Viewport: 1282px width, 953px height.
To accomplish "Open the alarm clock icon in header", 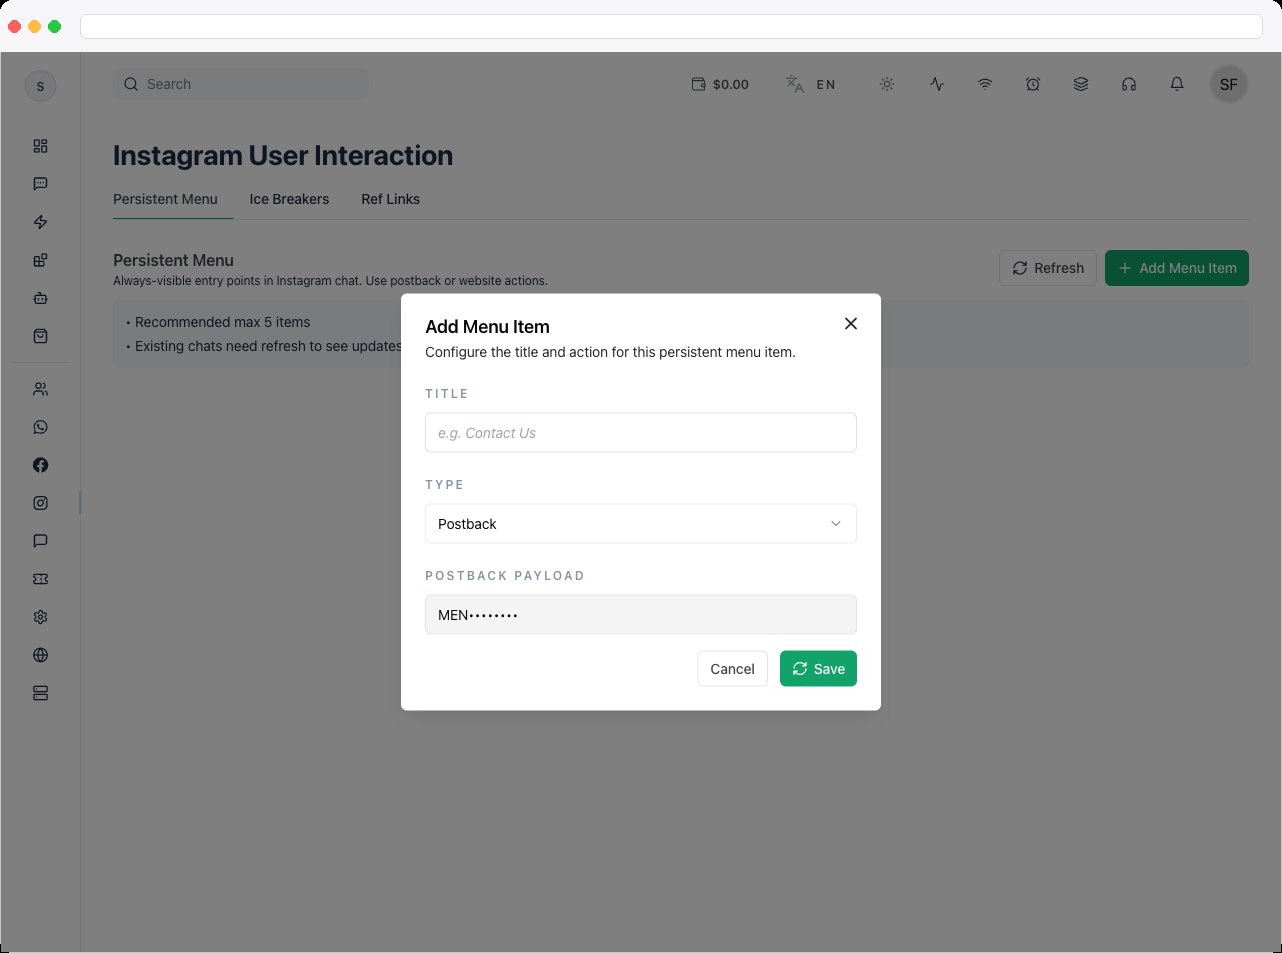I will pos(1033,85).
